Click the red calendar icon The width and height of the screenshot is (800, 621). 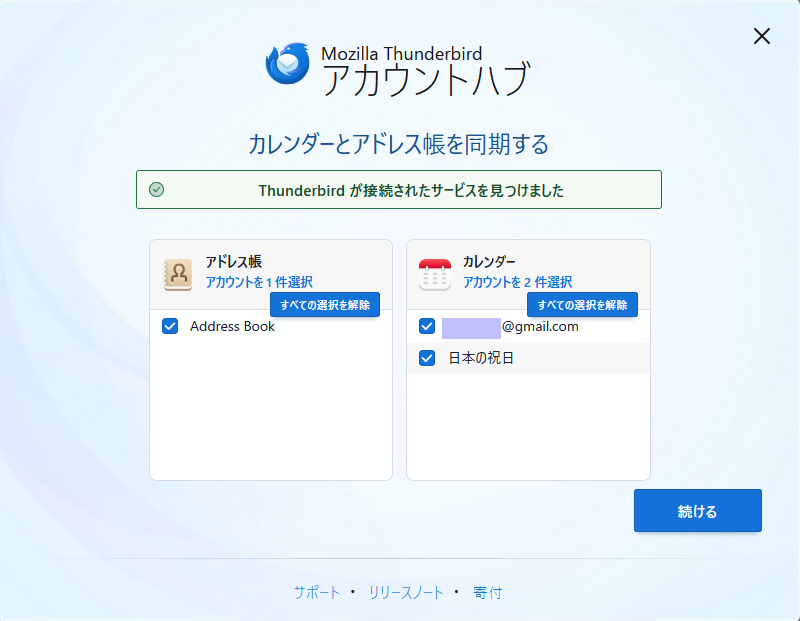coord(435,274)
